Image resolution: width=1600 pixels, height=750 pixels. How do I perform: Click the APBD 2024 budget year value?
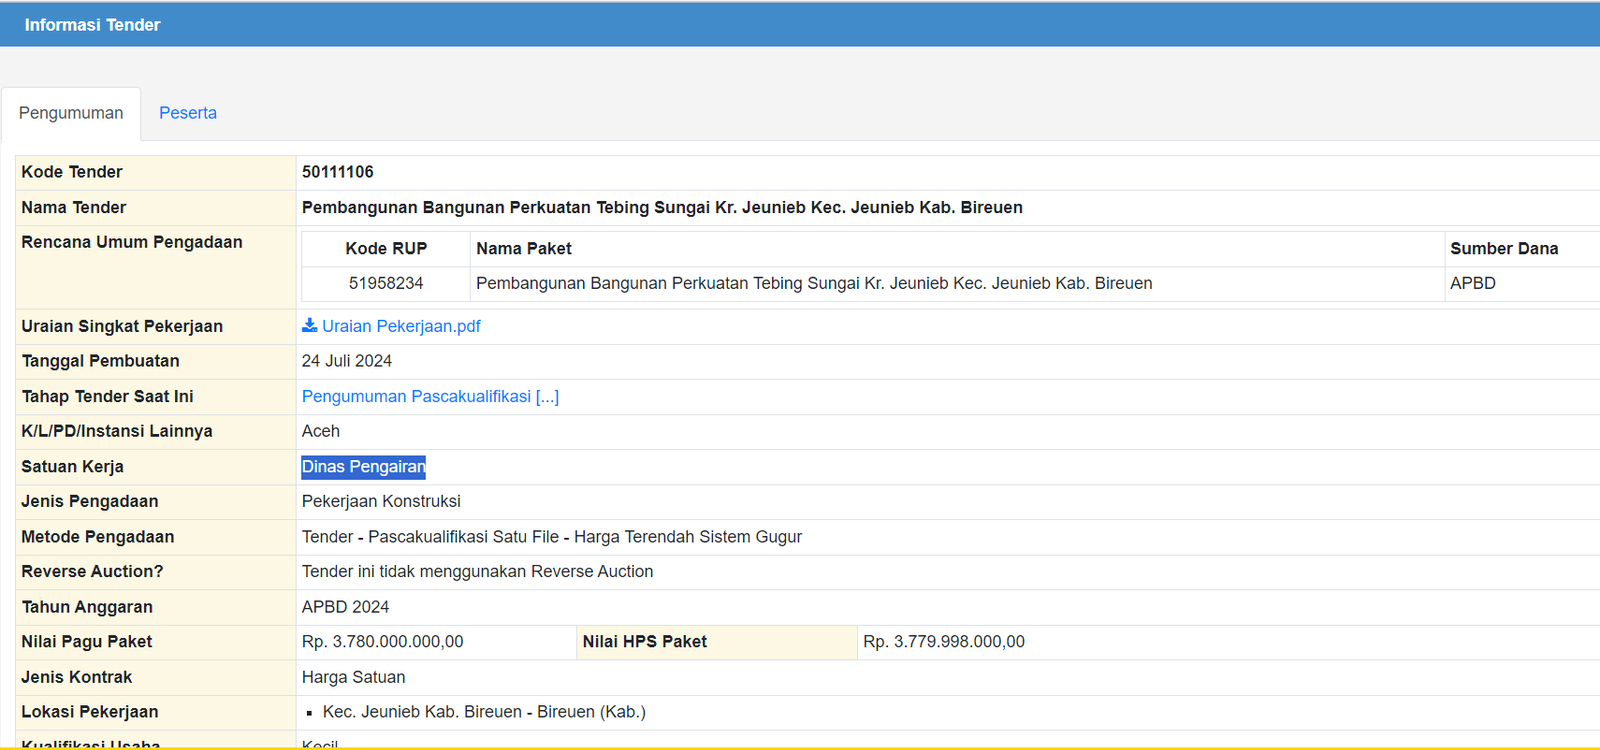(346, 607)
